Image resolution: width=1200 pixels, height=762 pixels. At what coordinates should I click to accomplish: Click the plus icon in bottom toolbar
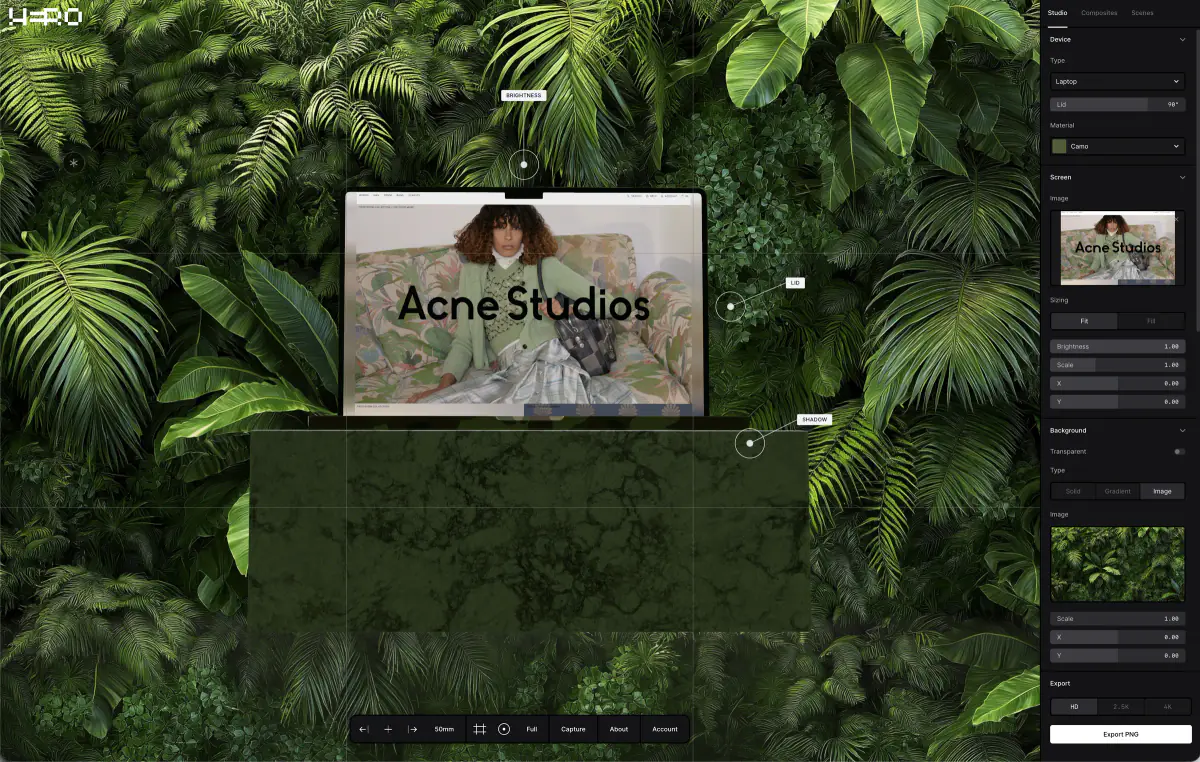[388, 729]
